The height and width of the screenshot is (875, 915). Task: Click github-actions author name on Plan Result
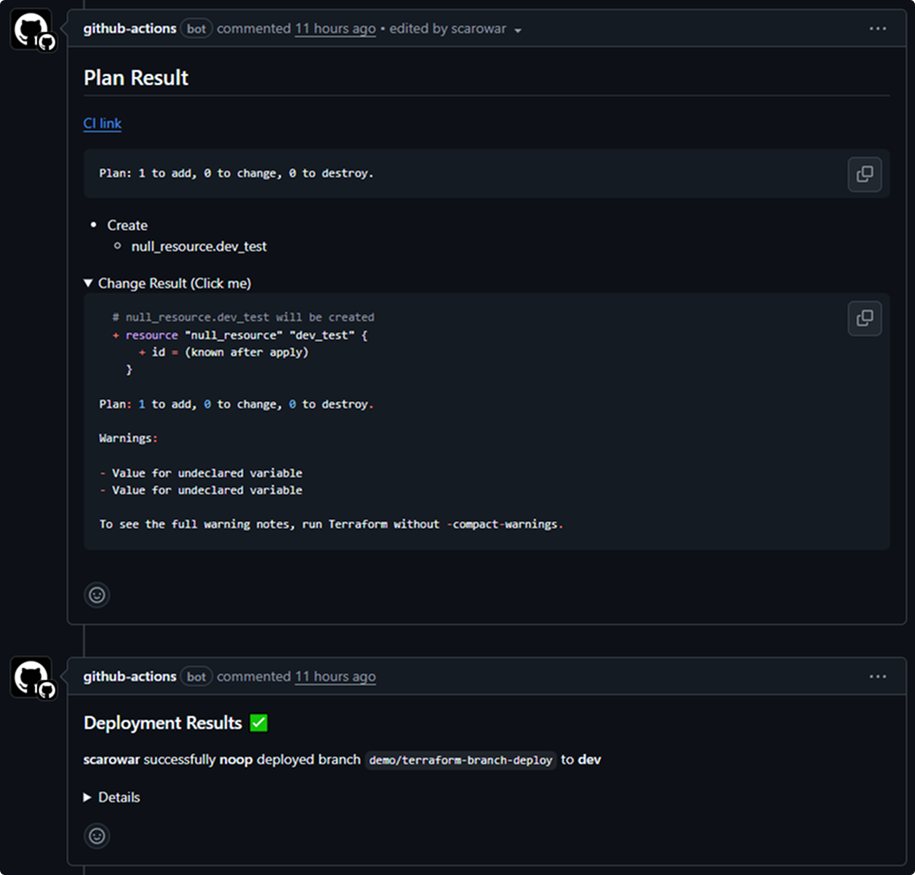[x=130, y=29]
